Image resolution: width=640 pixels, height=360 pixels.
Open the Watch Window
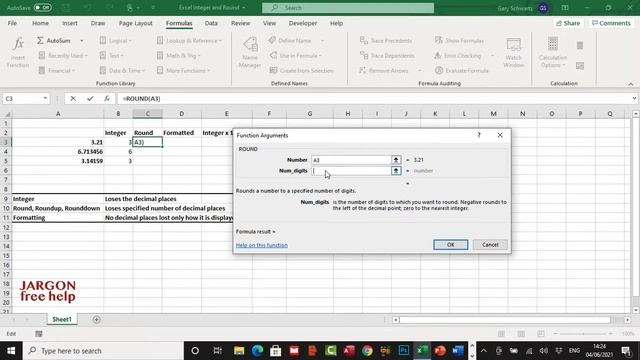513,52
